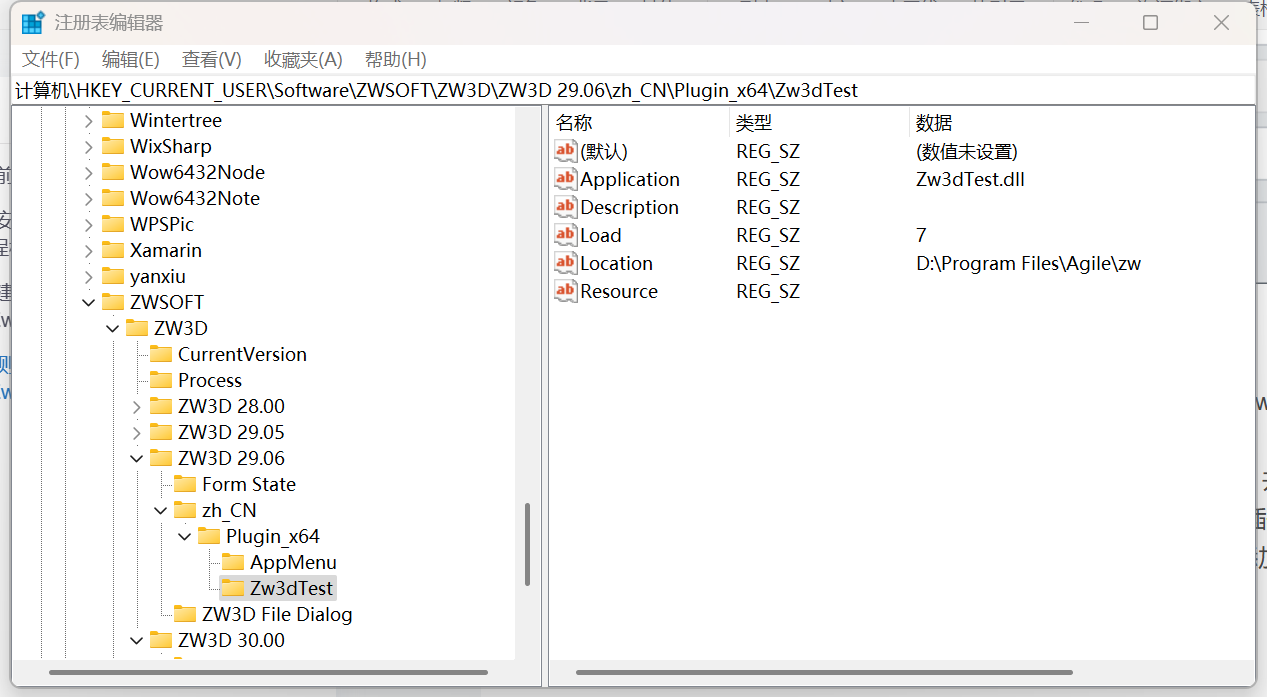
Task: Collapse the ZW3D key chevron
Action: [112, 328]
